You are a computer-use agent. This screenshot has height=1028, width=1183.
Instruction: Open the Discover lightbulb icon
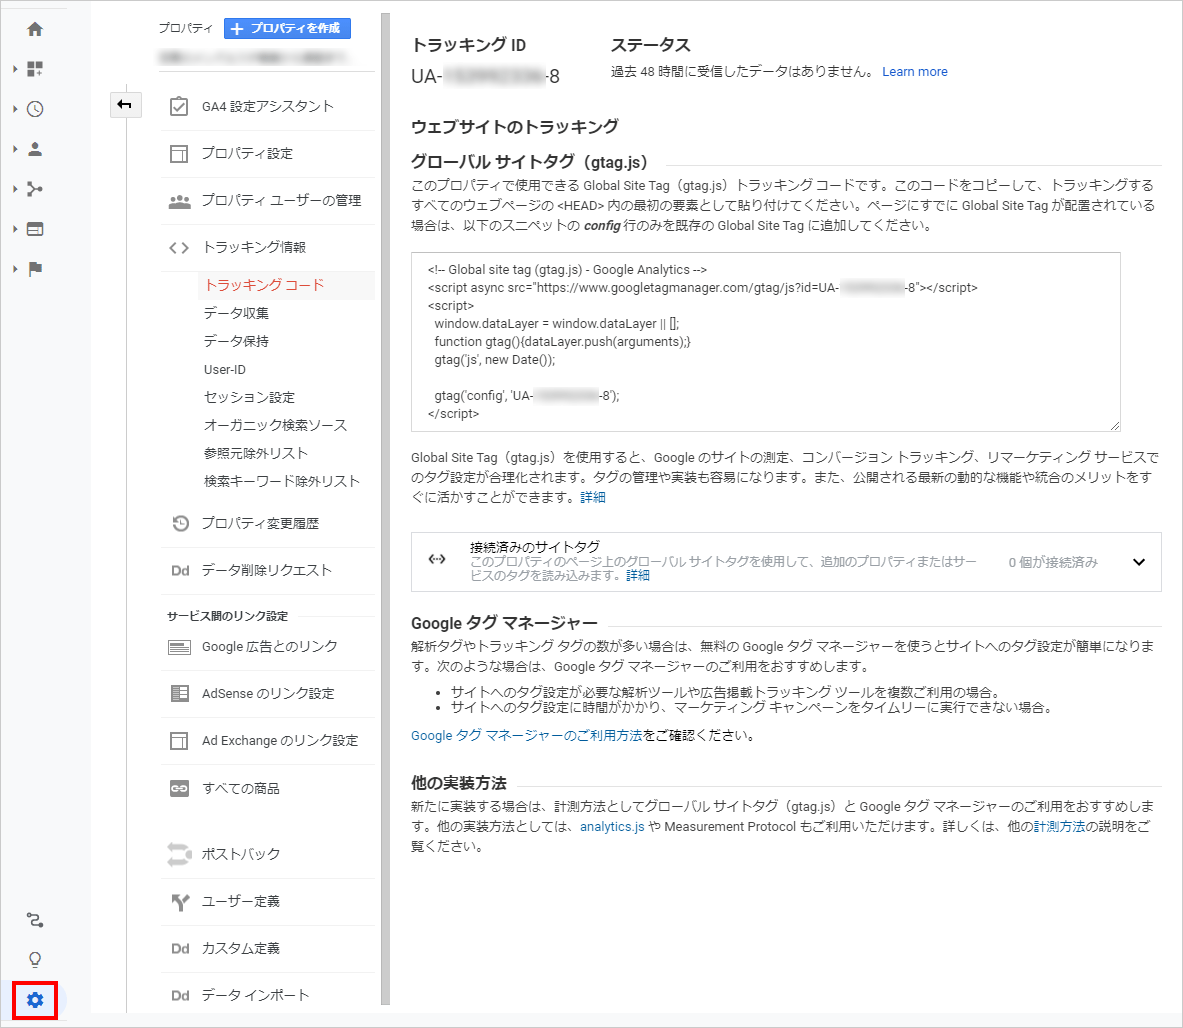point(35,959)
